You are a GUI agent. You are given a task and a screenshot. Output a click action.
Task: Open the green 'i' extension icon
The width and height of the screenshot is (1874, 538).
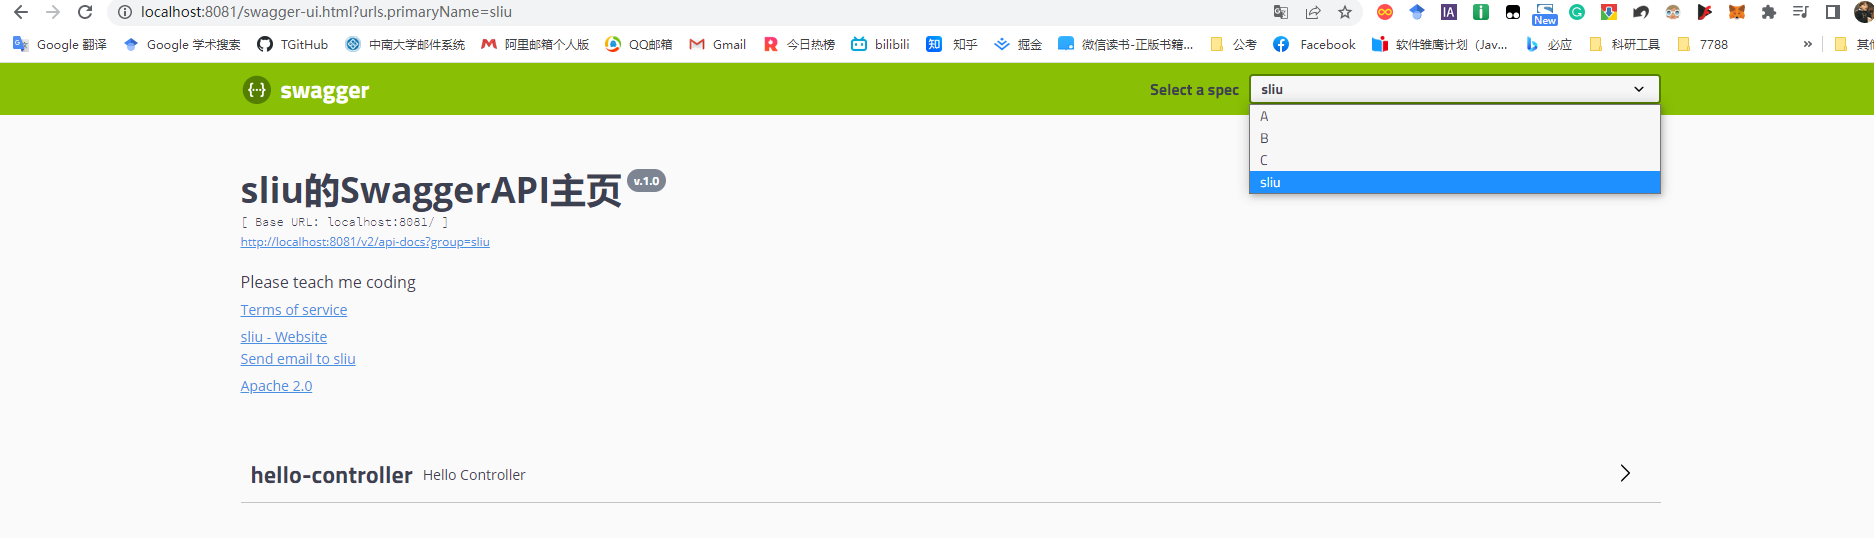pos(1481,12)
